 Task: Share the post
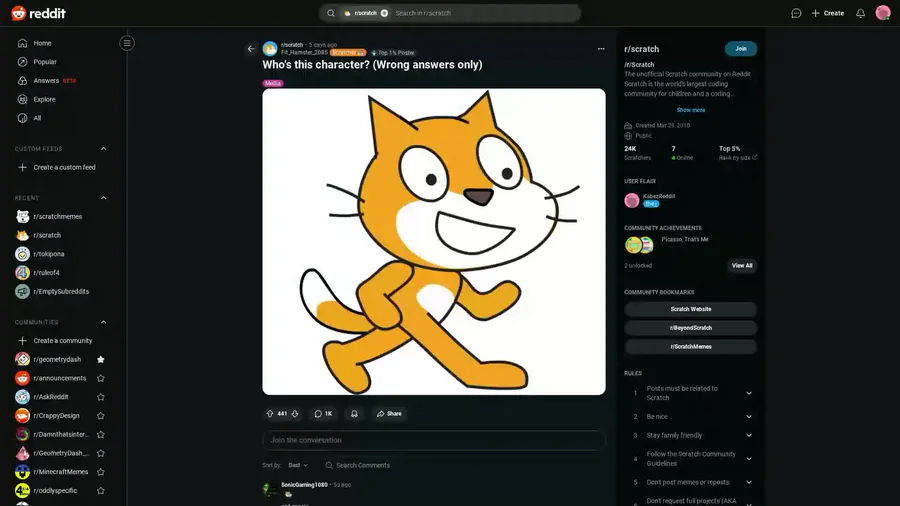[389, 414]
